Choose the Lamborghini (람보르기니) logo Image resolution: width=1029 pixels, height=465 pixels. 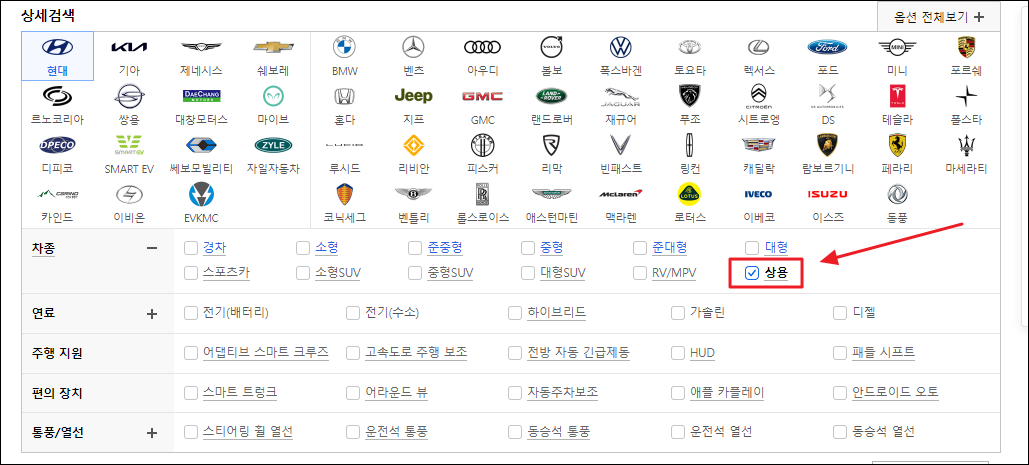pos(827,146)
